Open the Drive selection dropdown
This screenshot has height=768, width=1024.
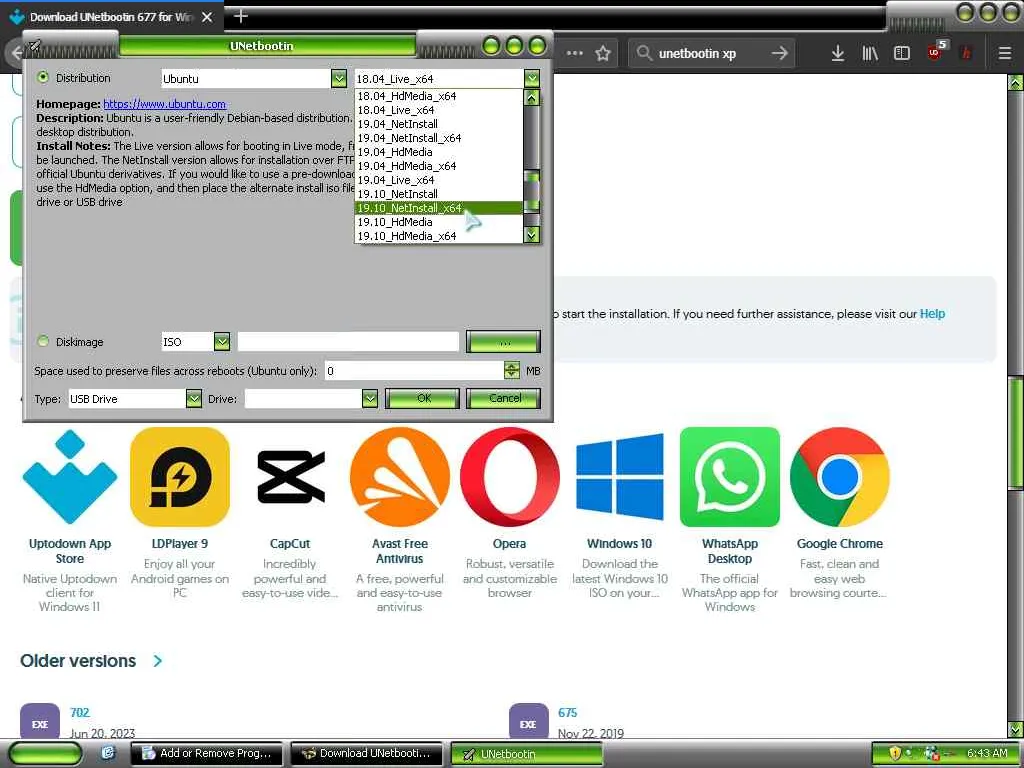pyautogui.click(x=370, y=398)
